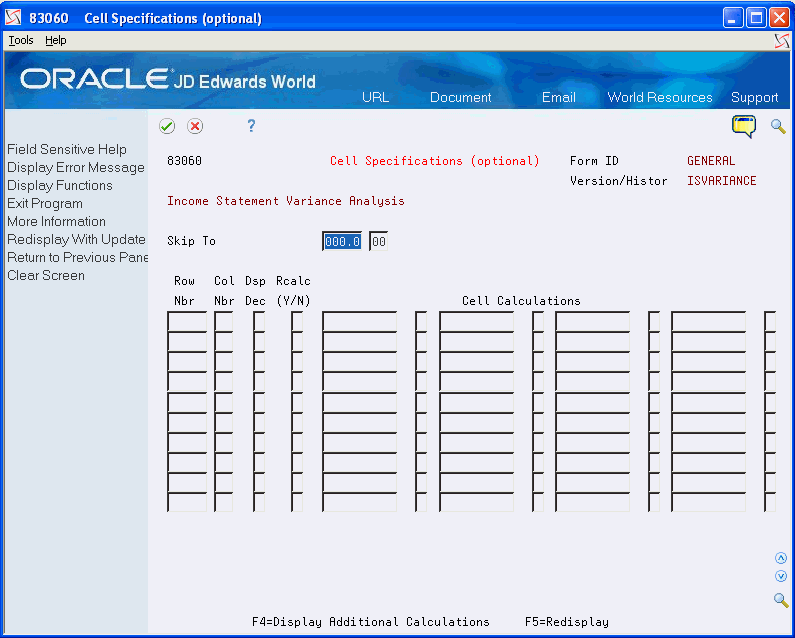Click the GENERAL Form ID value
This screenshot has width=795, height=638.
tap(711, 161)
